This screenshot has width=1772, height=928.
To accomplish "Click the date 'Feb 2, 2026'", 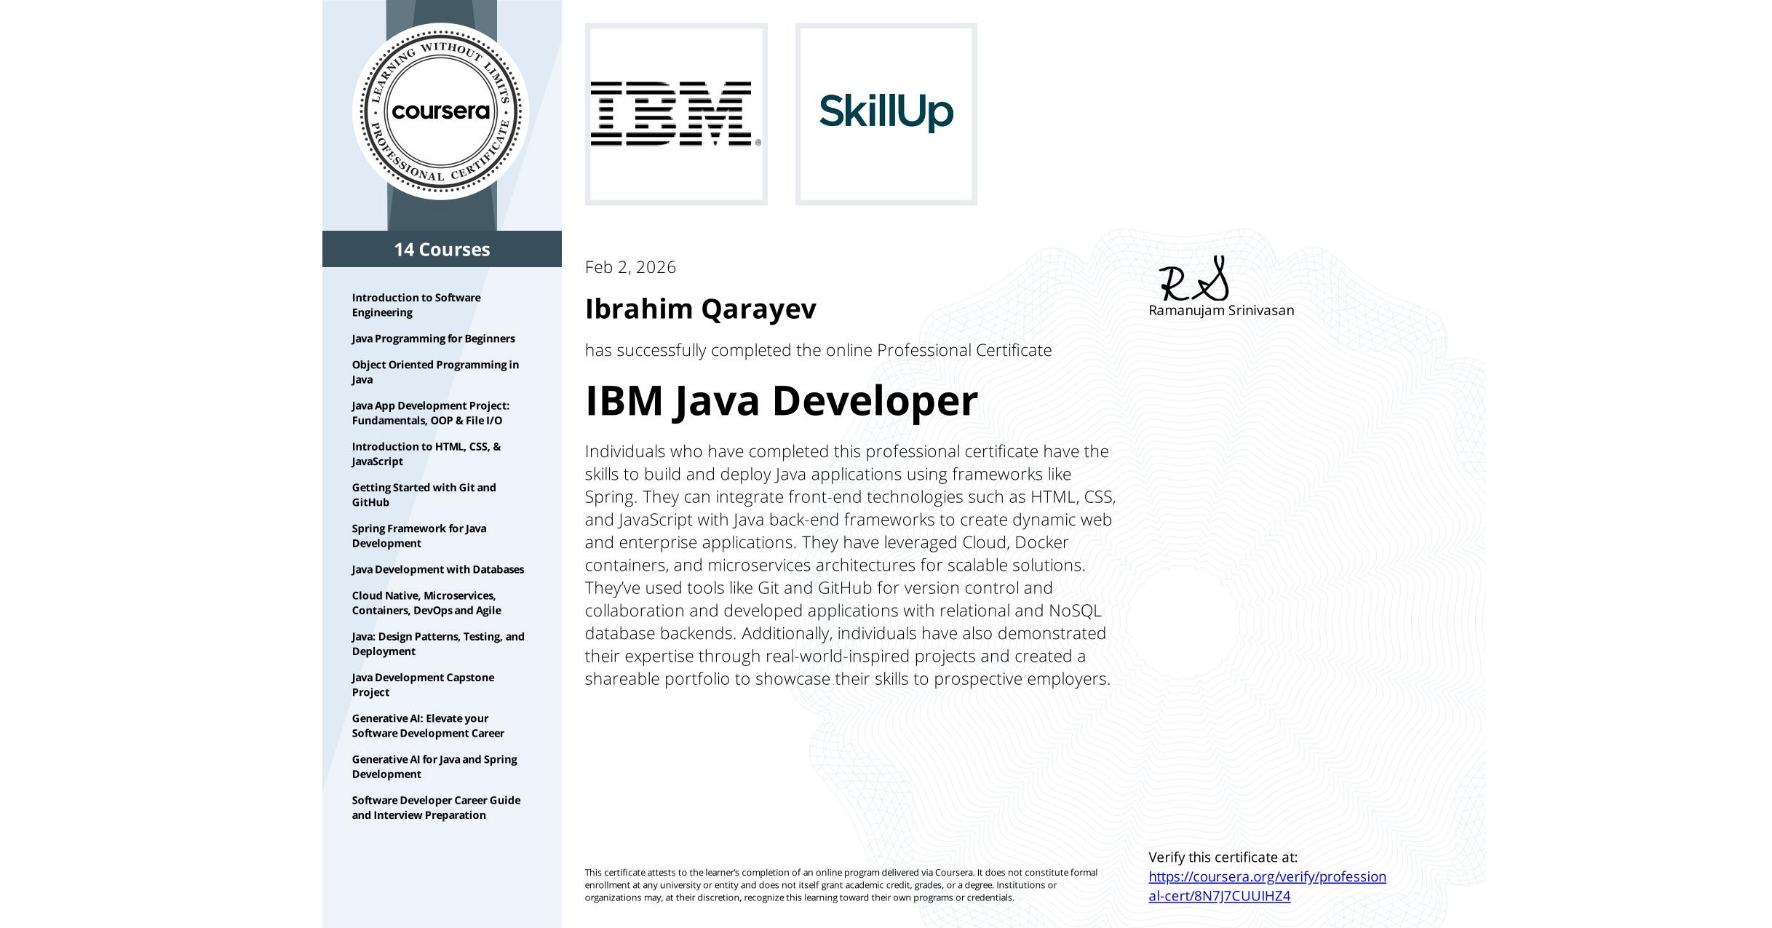I will 630,267.
